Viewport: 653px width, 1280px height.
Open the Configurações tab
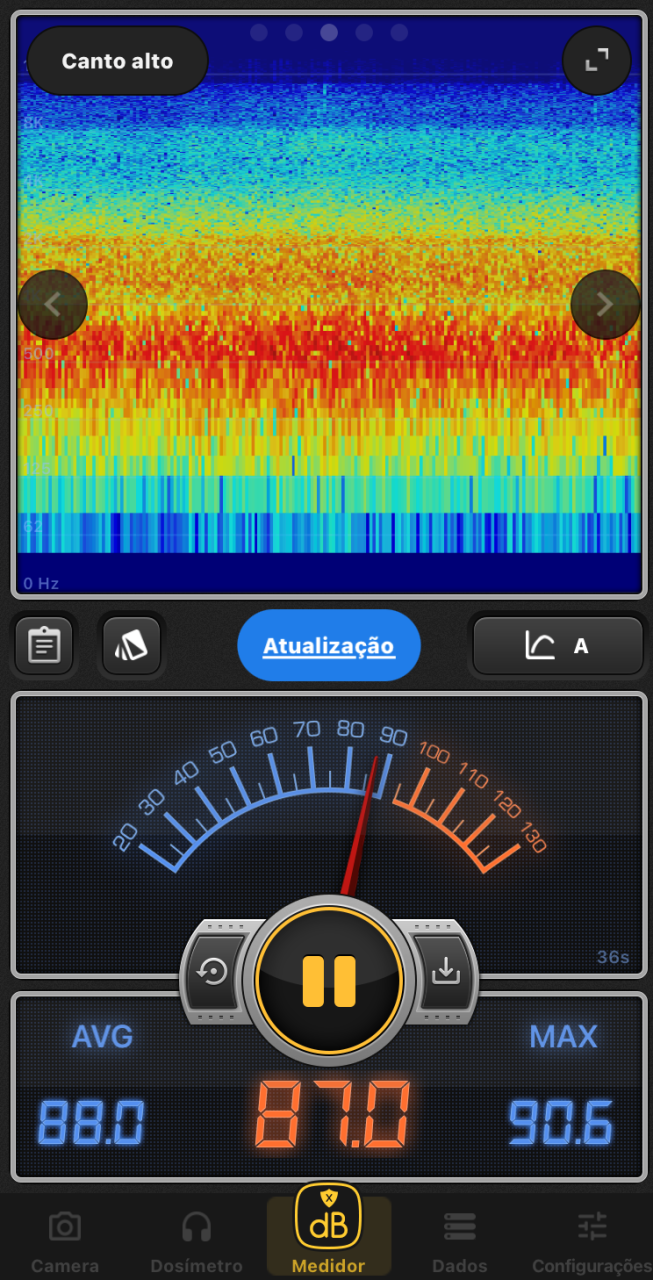(x=592, y=1238)
